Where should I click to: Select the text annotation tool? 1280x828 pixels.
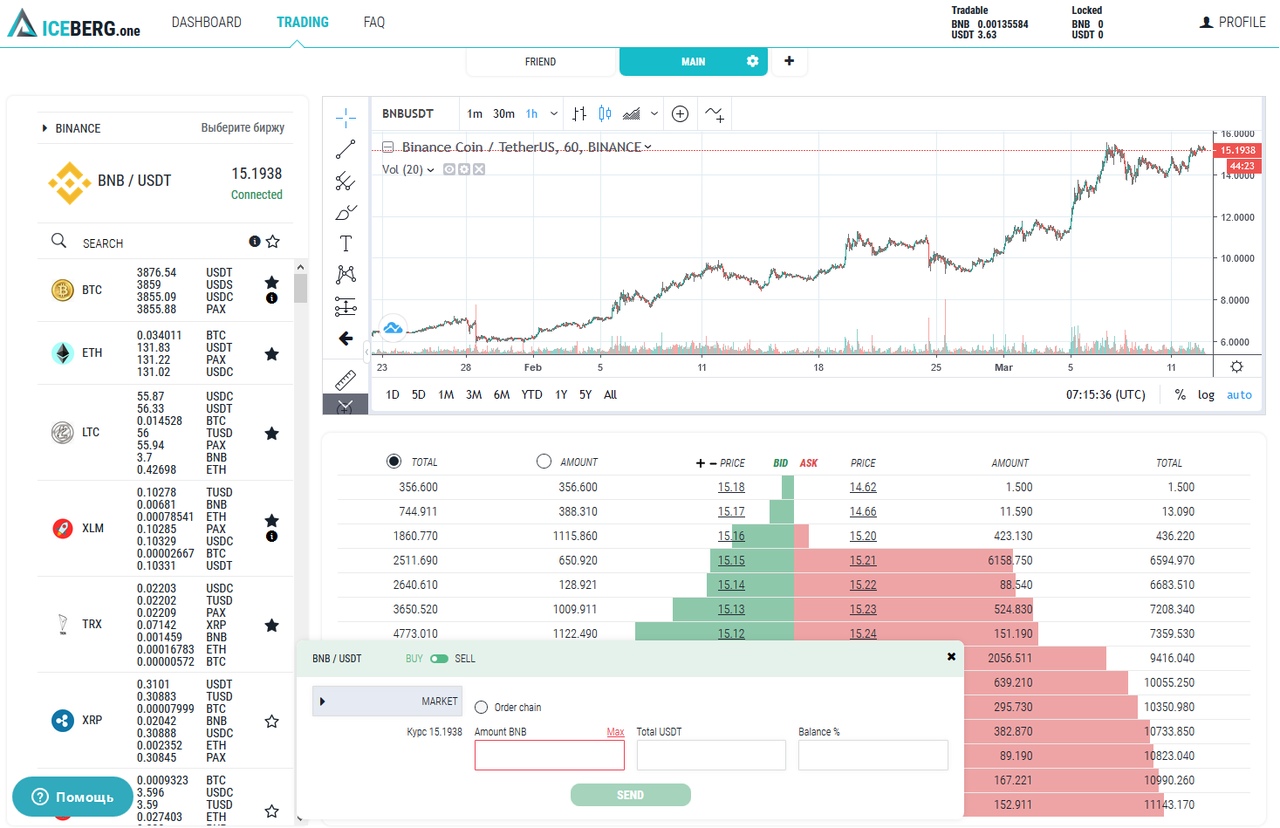345,243
